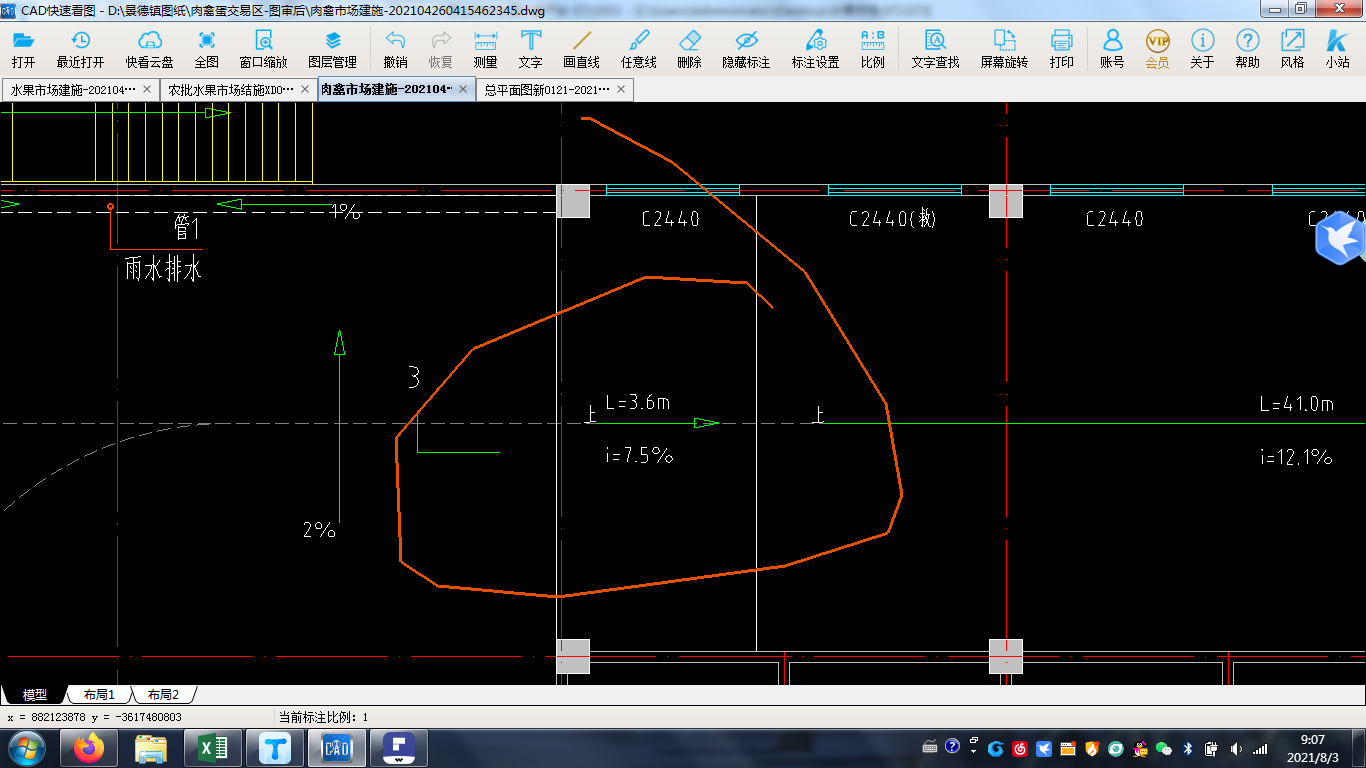Screen dimensions: 1366x768
Task: Close the 农批水果市场结施 tab
Action: pos(305,89)
